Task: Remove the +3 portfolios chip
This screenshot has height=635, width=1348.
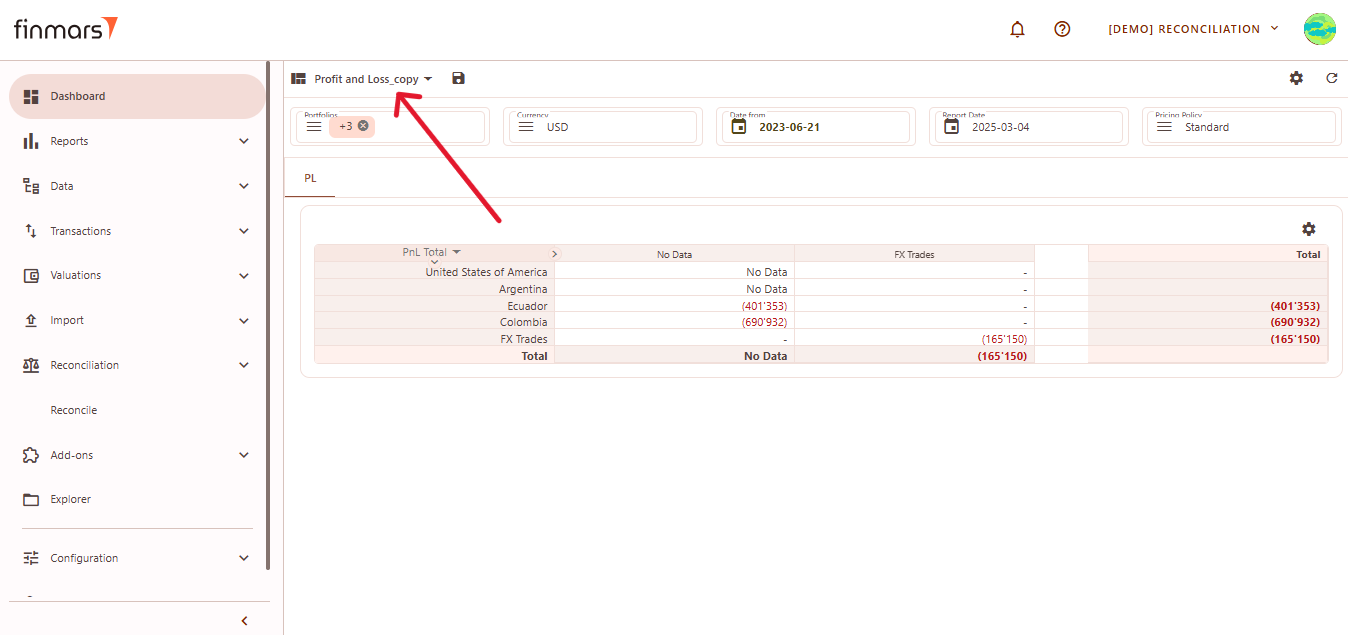Action: pos(363,126)
